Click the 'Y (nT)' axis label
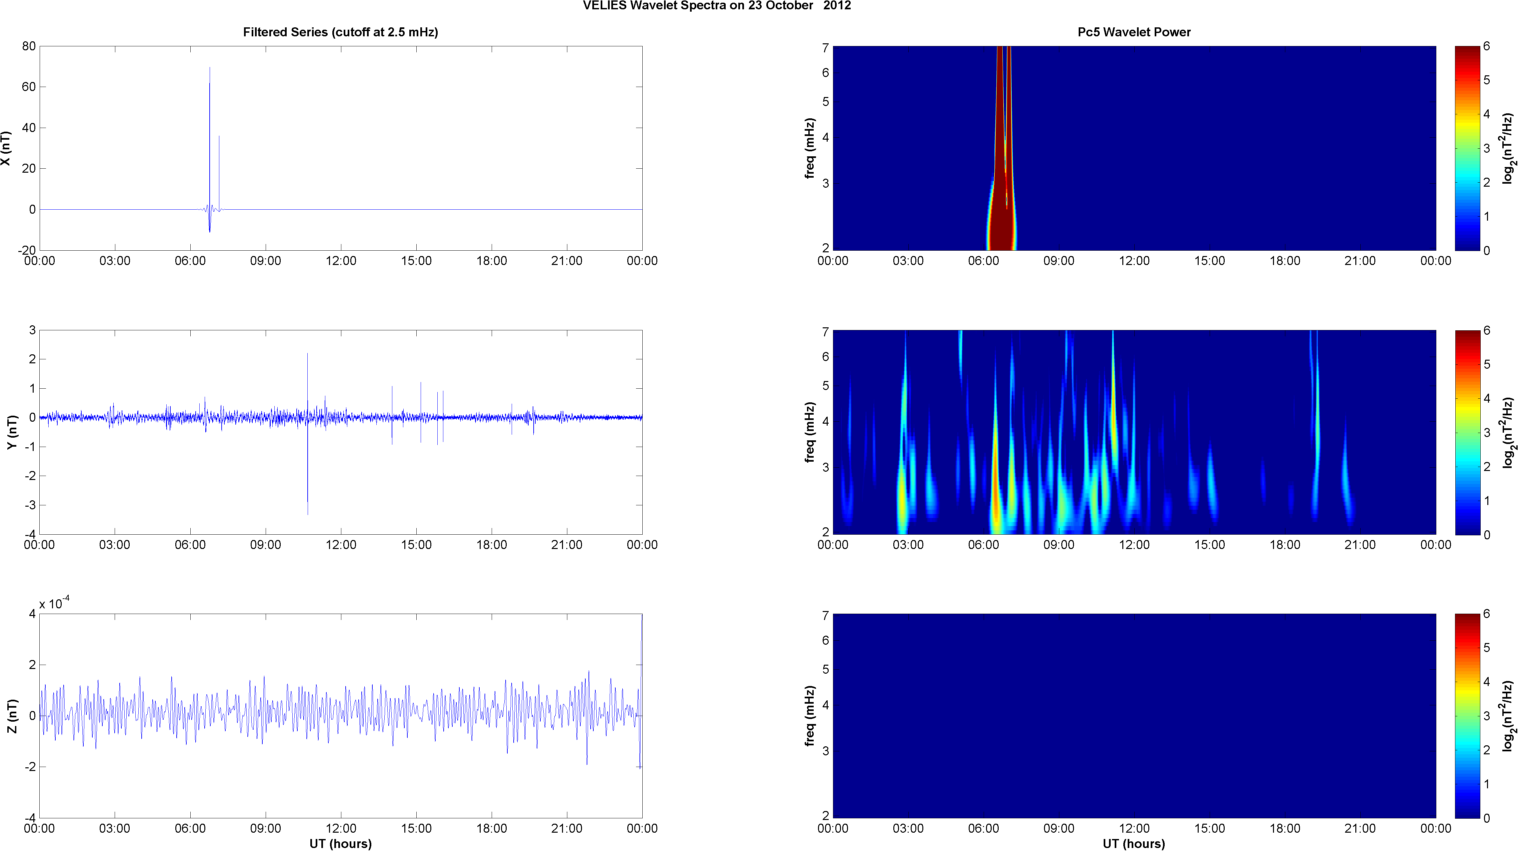This screenshot has width=1518, height=851. pyautogui.click(x=12, y=432)
